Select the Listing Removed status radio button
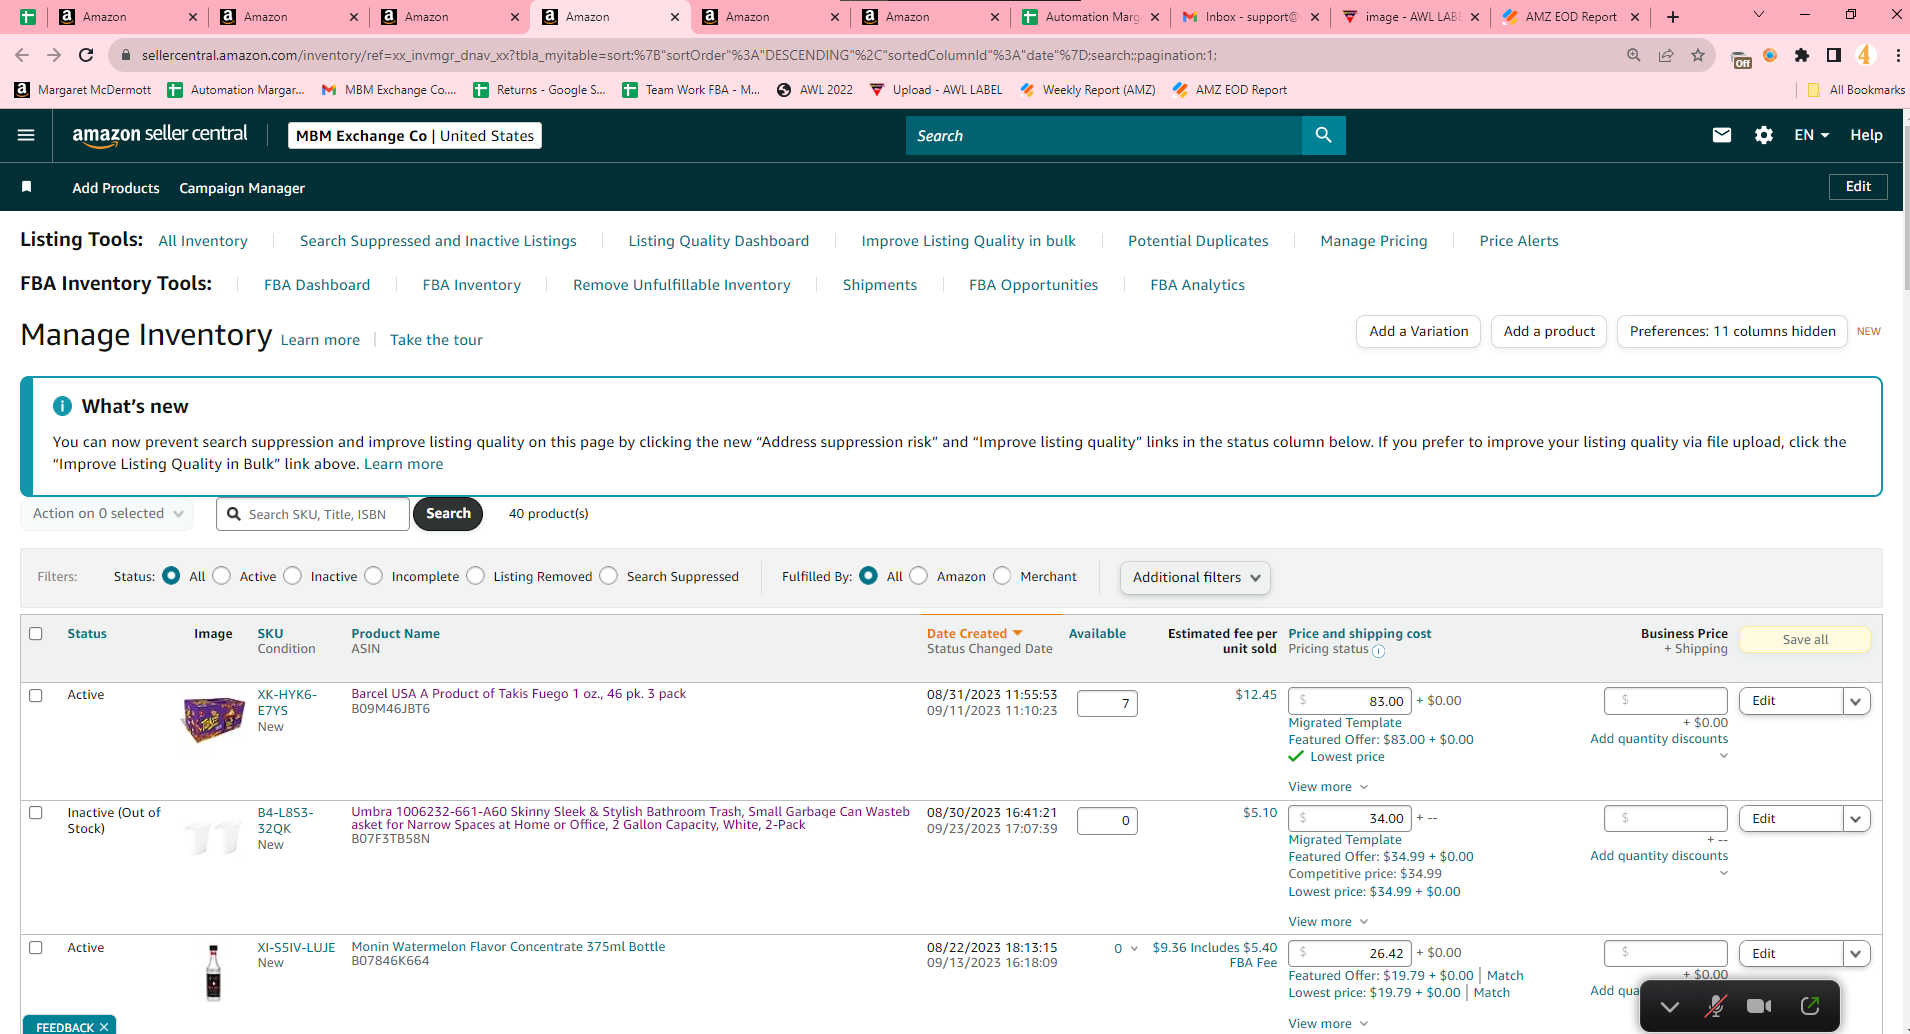Screen dimensions: 1910x1034 click(x=476, y=576)
